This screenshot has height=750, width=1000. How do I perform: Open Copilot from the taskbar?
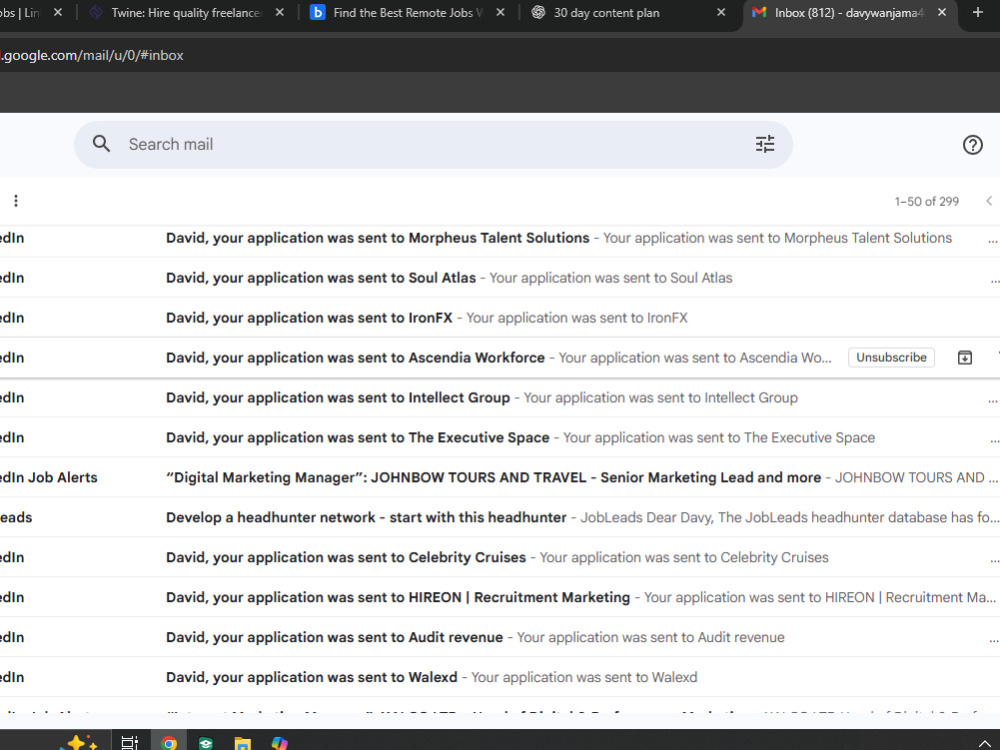(279, 743)
